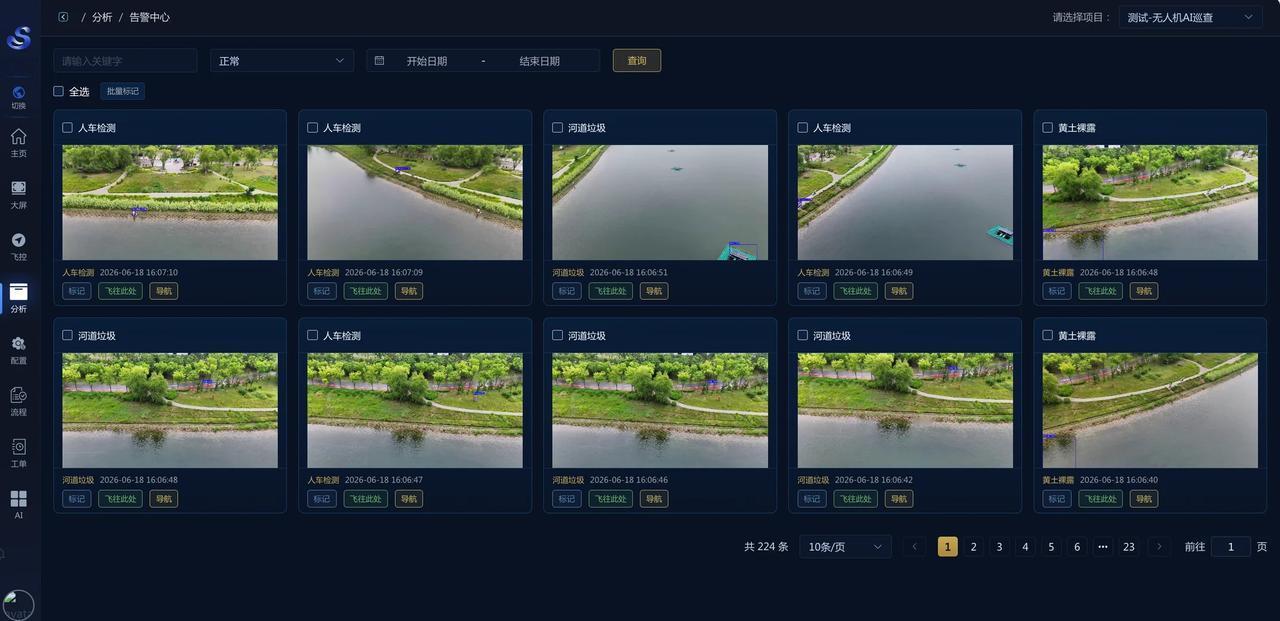The width and height of the screenshot is (1280, 621).
Task: Click the 查询 search button
Action: pyautogui.click(x=637, y=61)
